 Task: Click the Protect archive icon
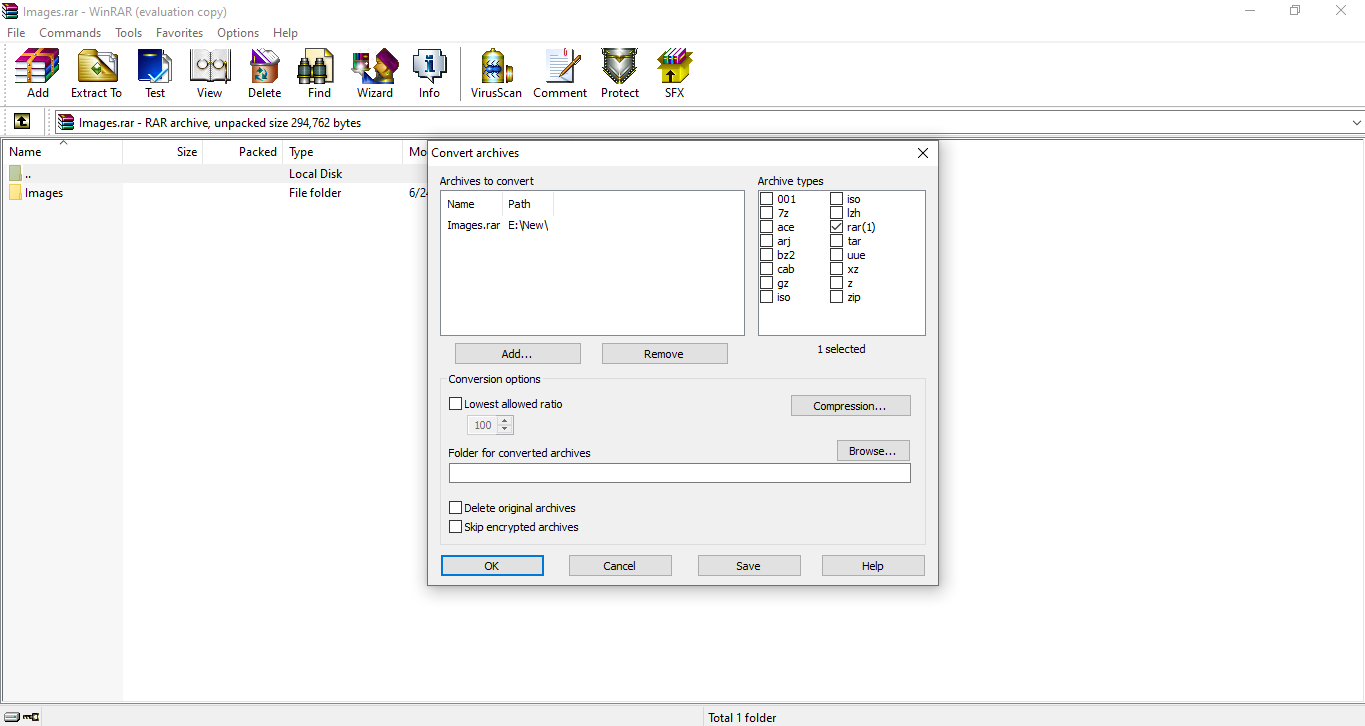coord(619,70)
